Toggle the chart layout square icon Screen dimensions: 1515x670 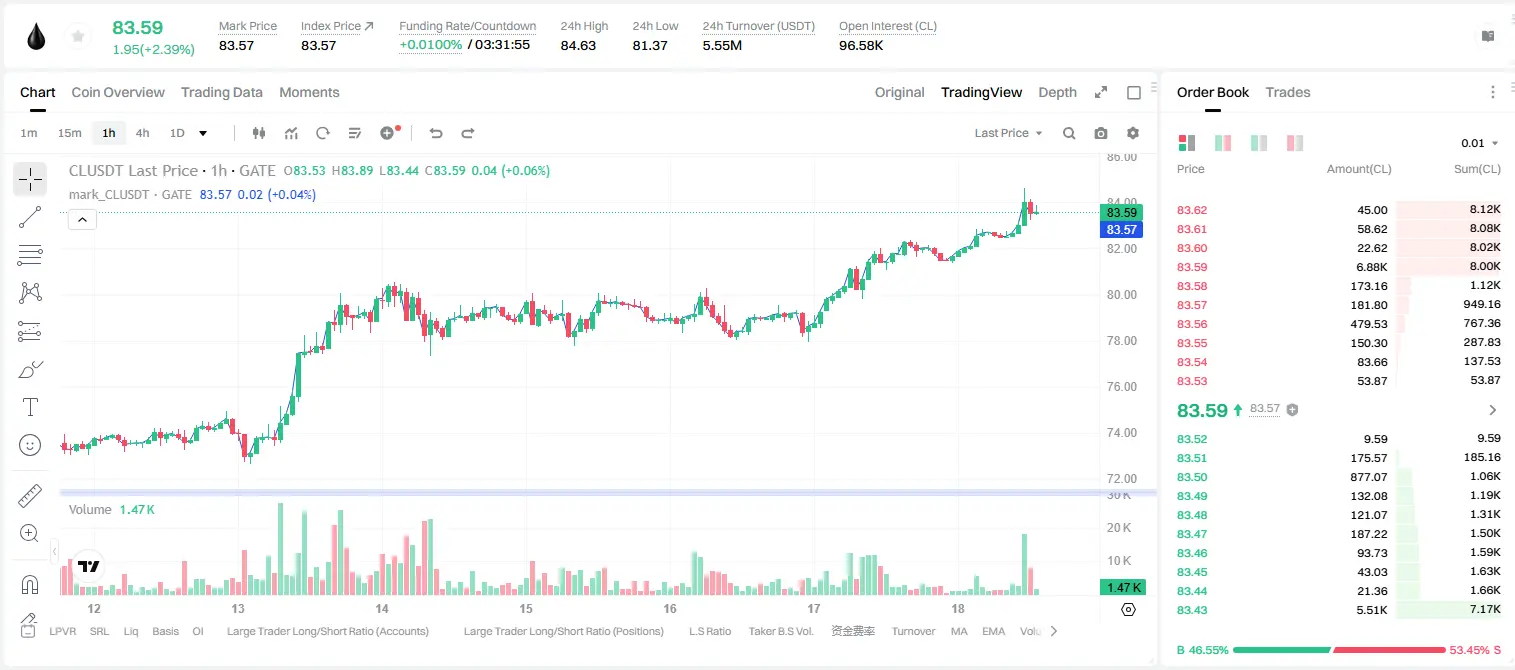click(1134, 92)
